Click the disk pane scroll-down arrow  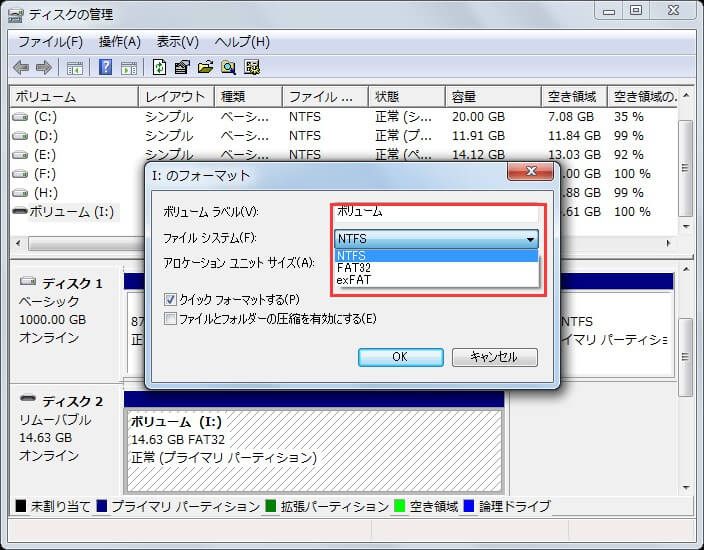click(x=686, y=488)
